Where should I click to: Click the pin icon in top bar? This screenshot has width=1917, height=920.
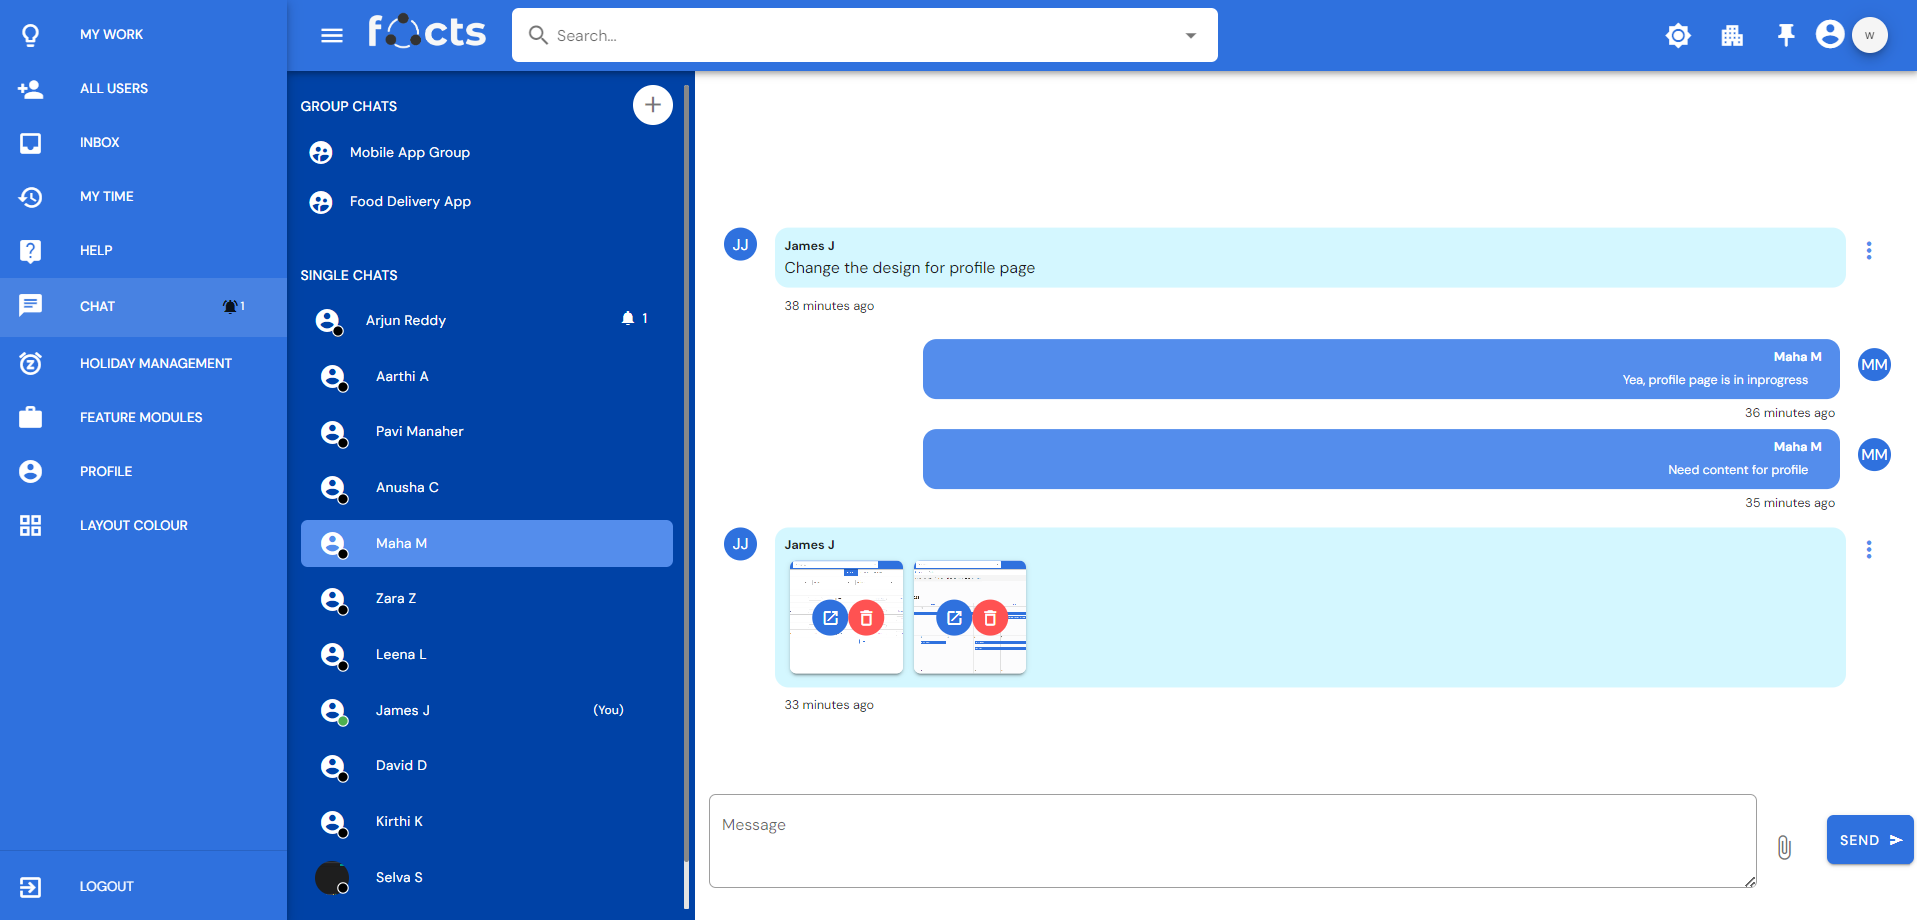(1785, 36)
